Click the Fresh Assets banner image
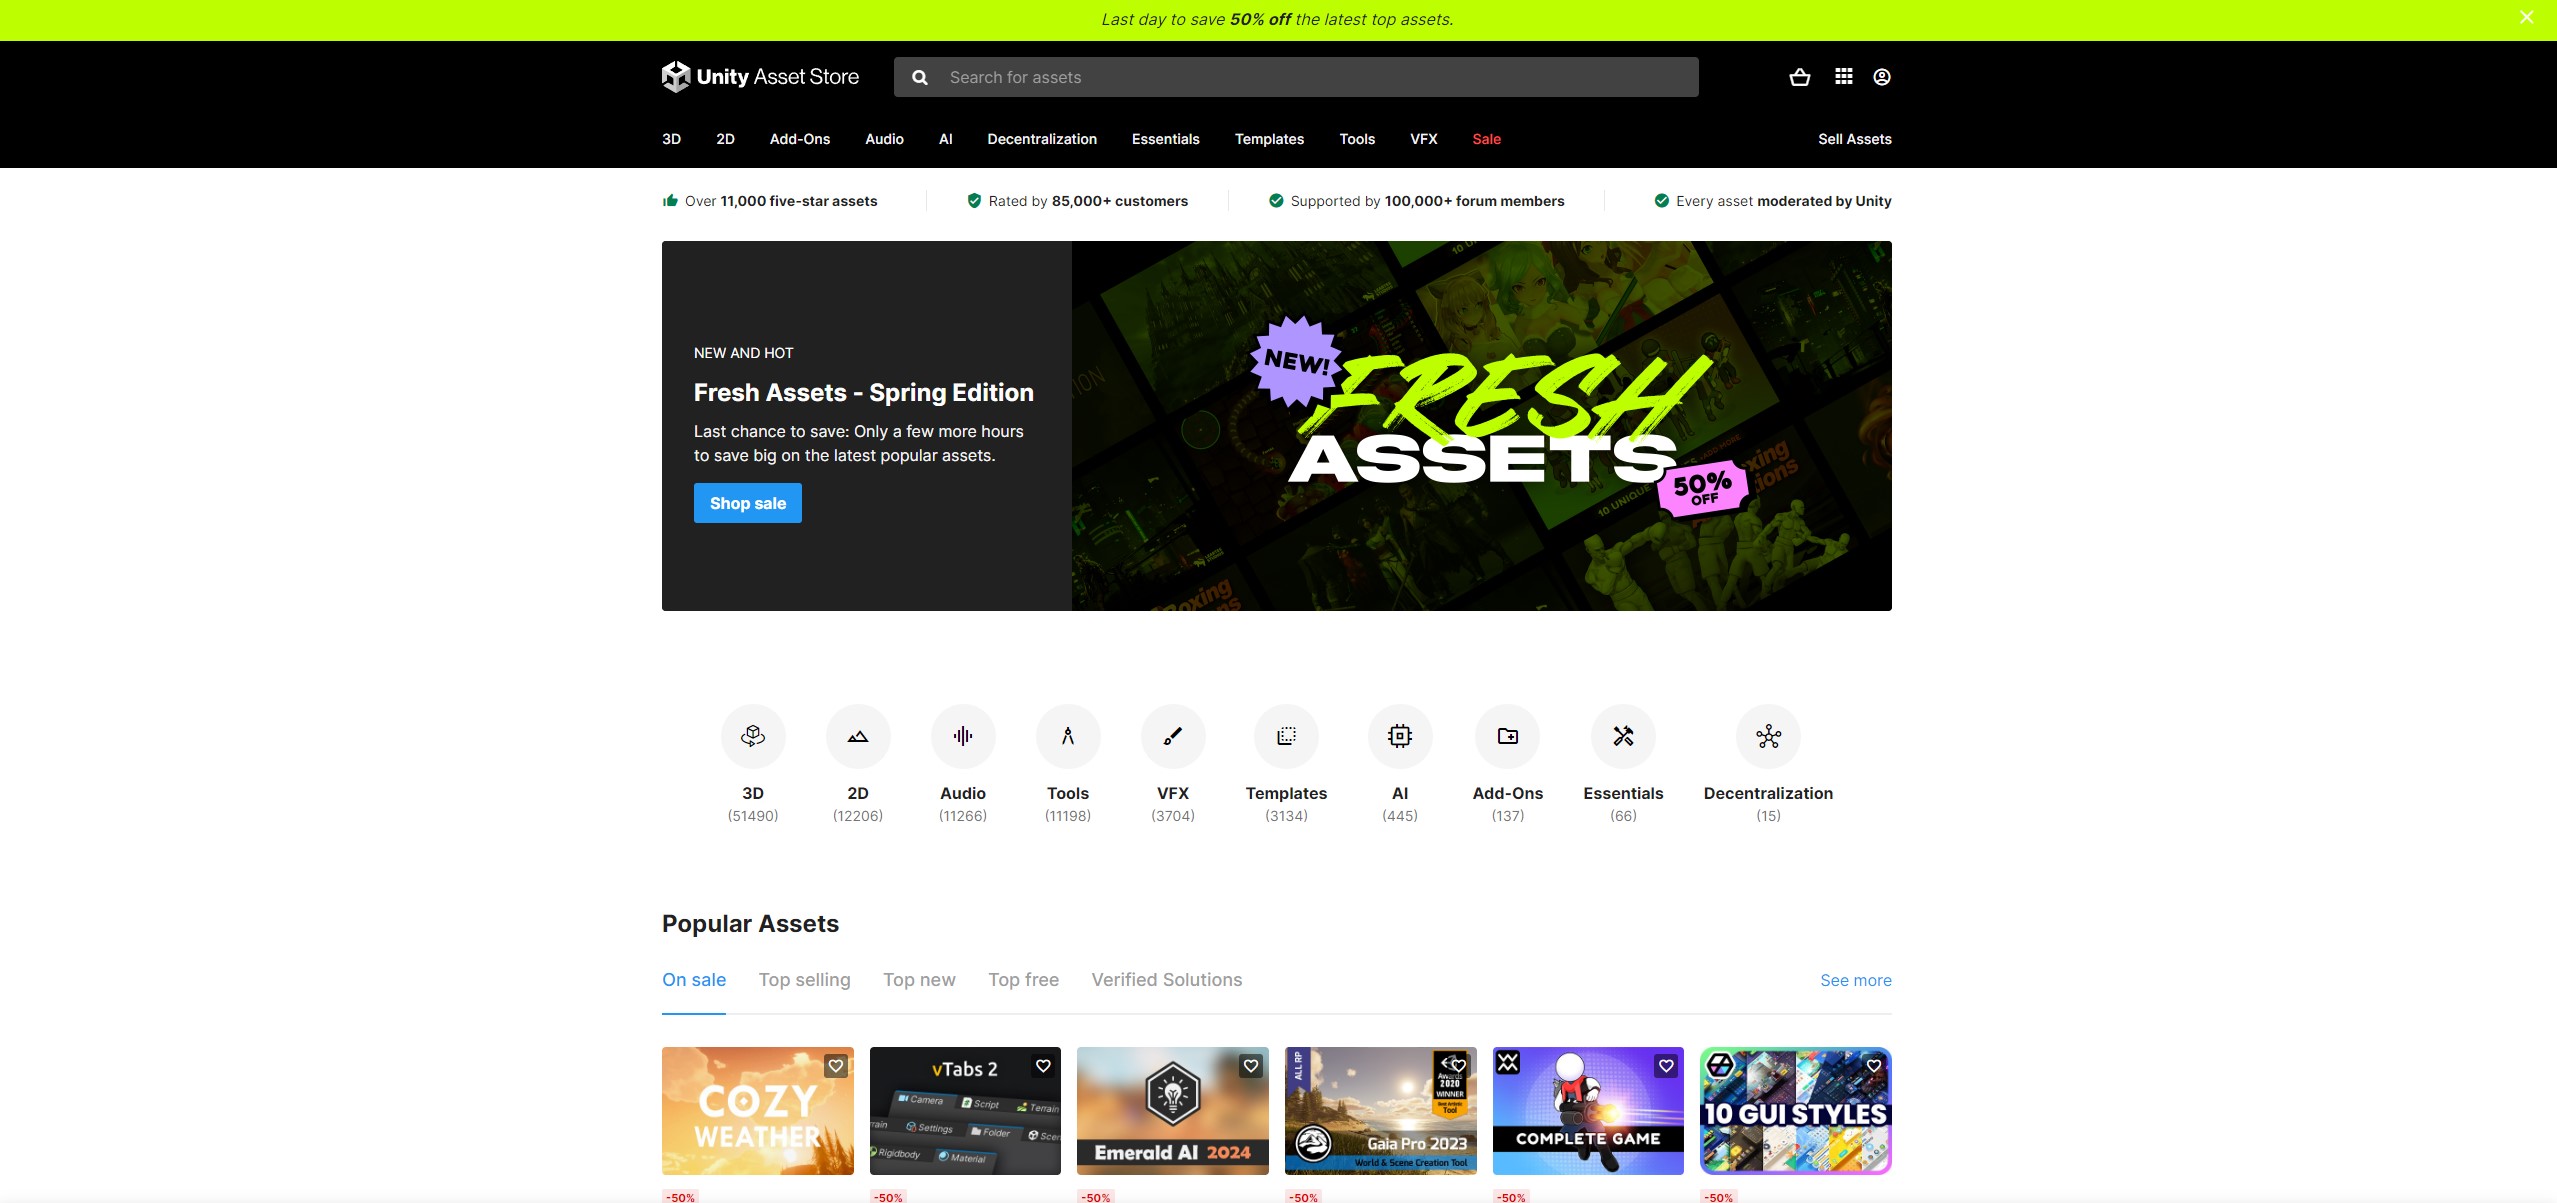This screenshot has height=1203, width=2557. click(x=1481, y=426)
